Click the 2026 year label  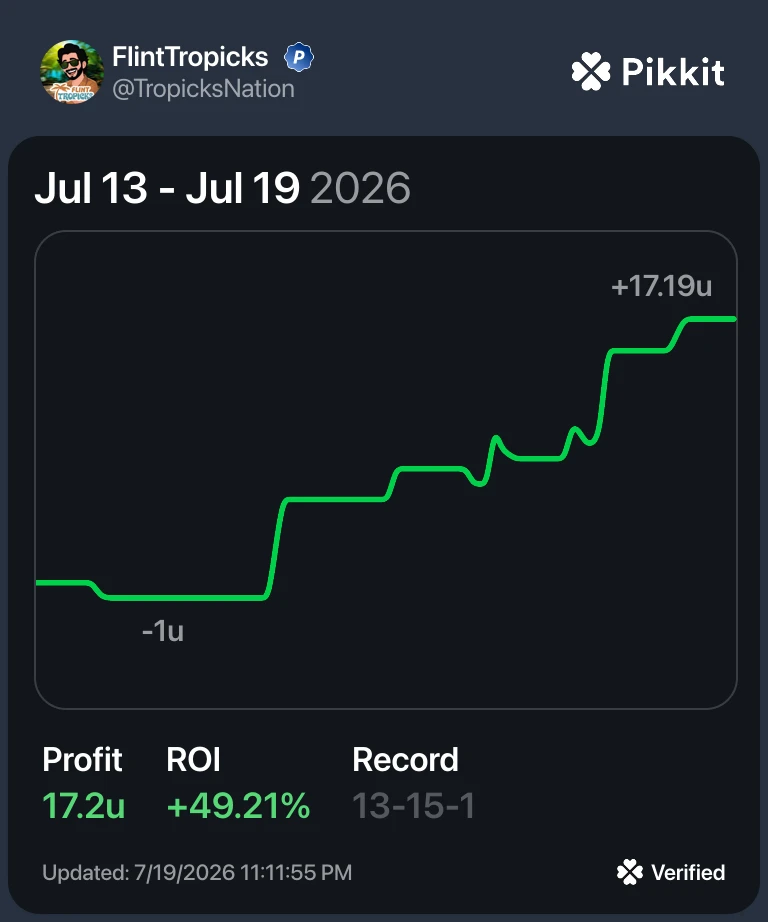[x=360, y=188]
